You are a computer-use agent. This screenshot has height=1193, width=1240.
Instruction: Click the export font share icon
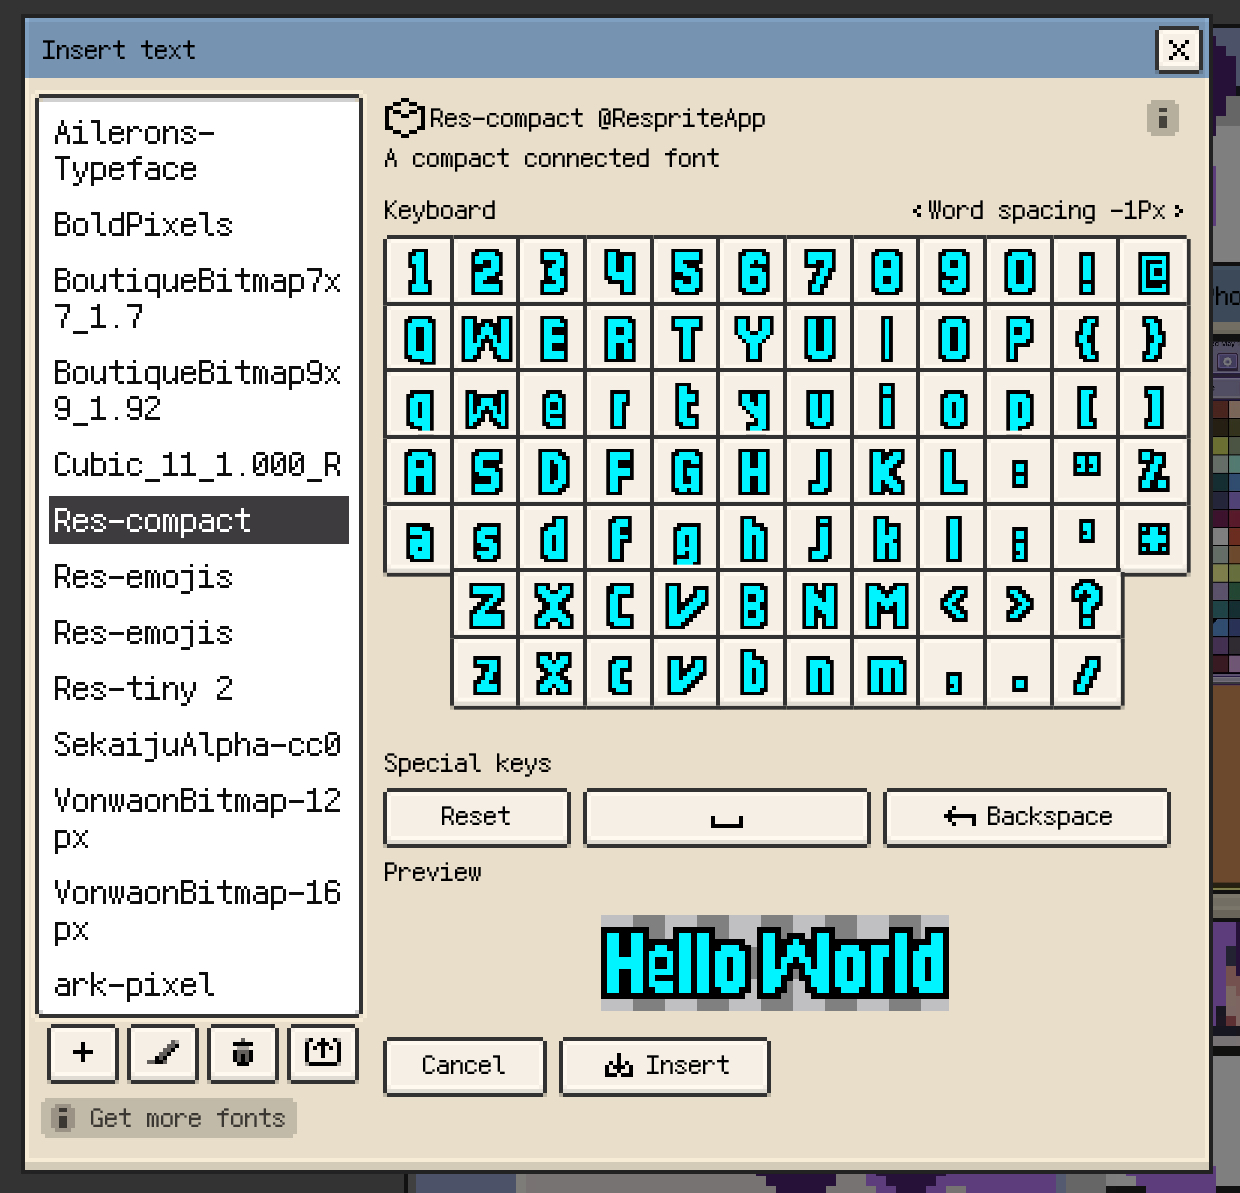click(322, 1053)
